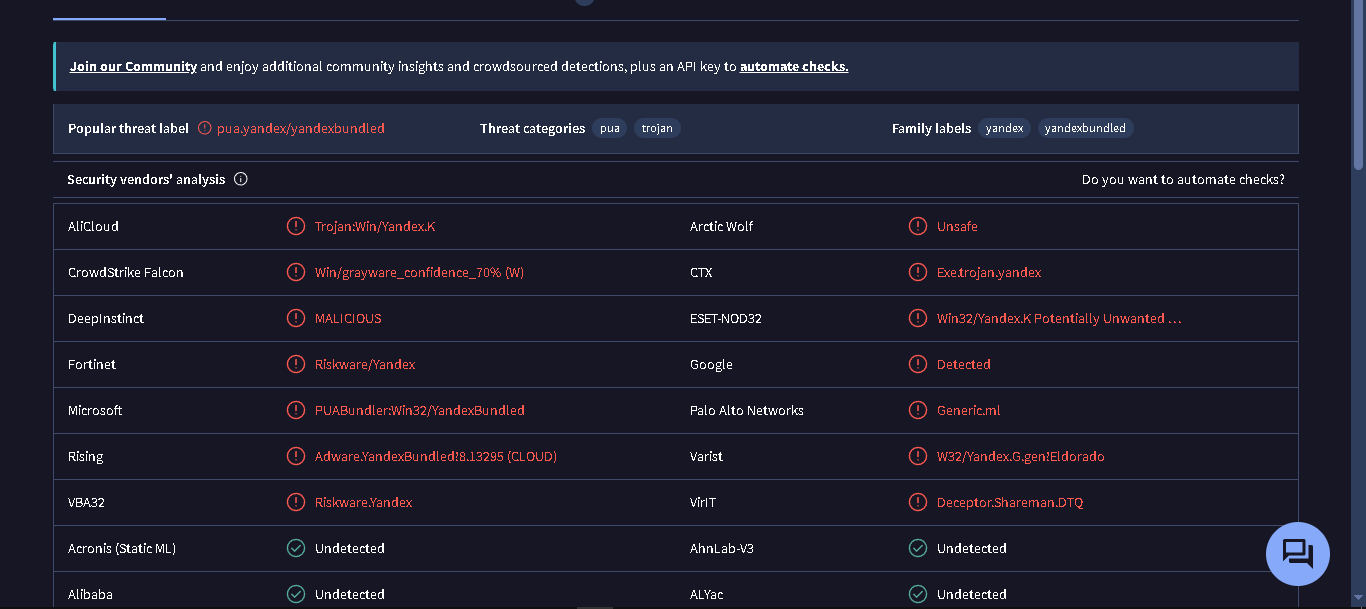Click the Riskware.Yandex result by VBA32

364,503
